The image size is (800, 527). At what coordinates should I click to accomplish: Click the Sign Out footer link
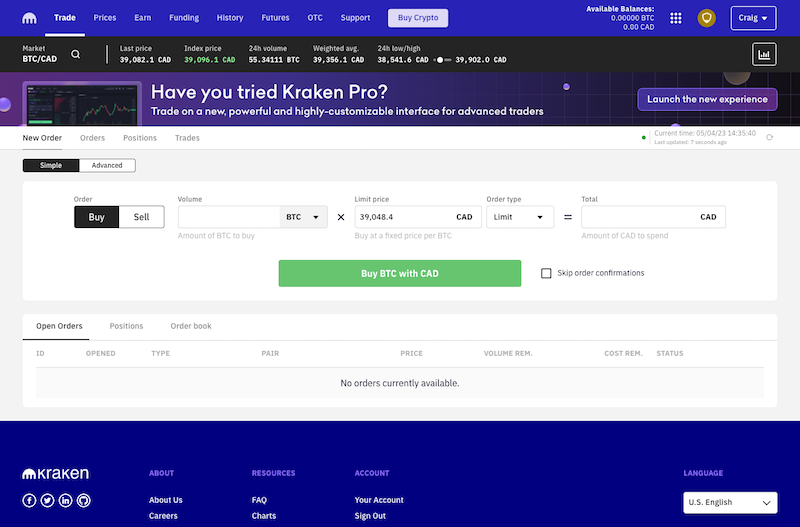point(370,516)
